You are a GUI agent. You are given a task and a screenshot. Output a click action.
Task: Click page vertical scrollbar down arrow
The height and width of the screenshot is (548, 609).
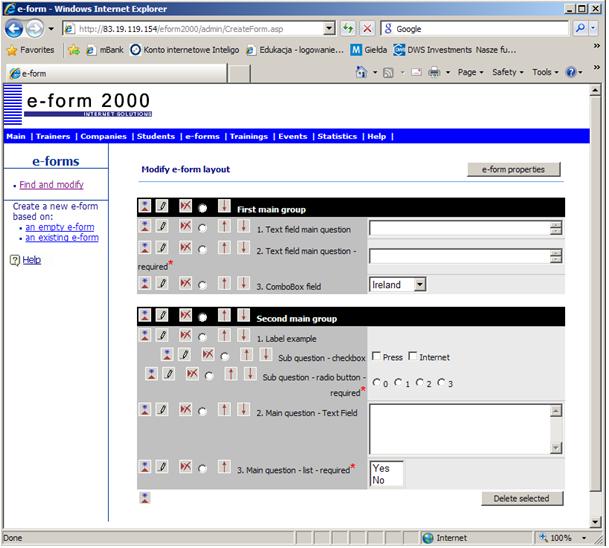(597, 524)
